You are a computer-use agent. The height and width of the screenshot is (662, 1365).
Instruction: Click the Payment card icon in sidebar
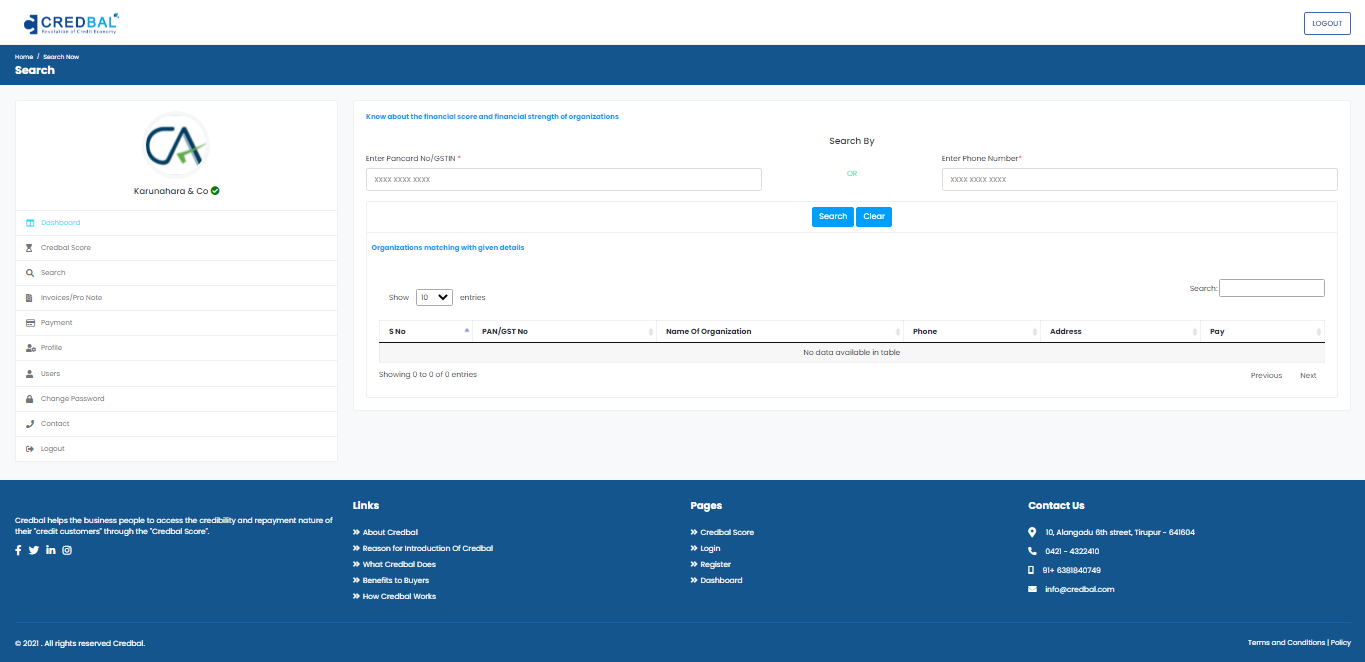point(30,323)
